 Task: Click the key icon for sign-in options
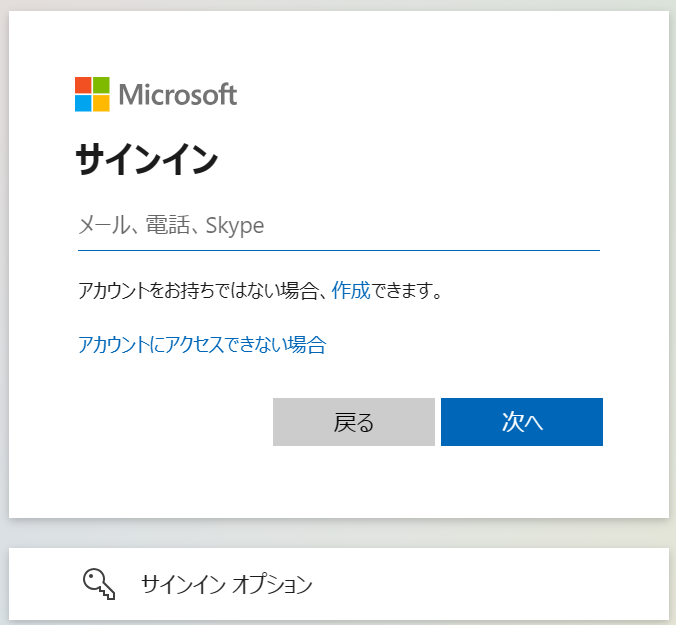(x=99, y=584)
